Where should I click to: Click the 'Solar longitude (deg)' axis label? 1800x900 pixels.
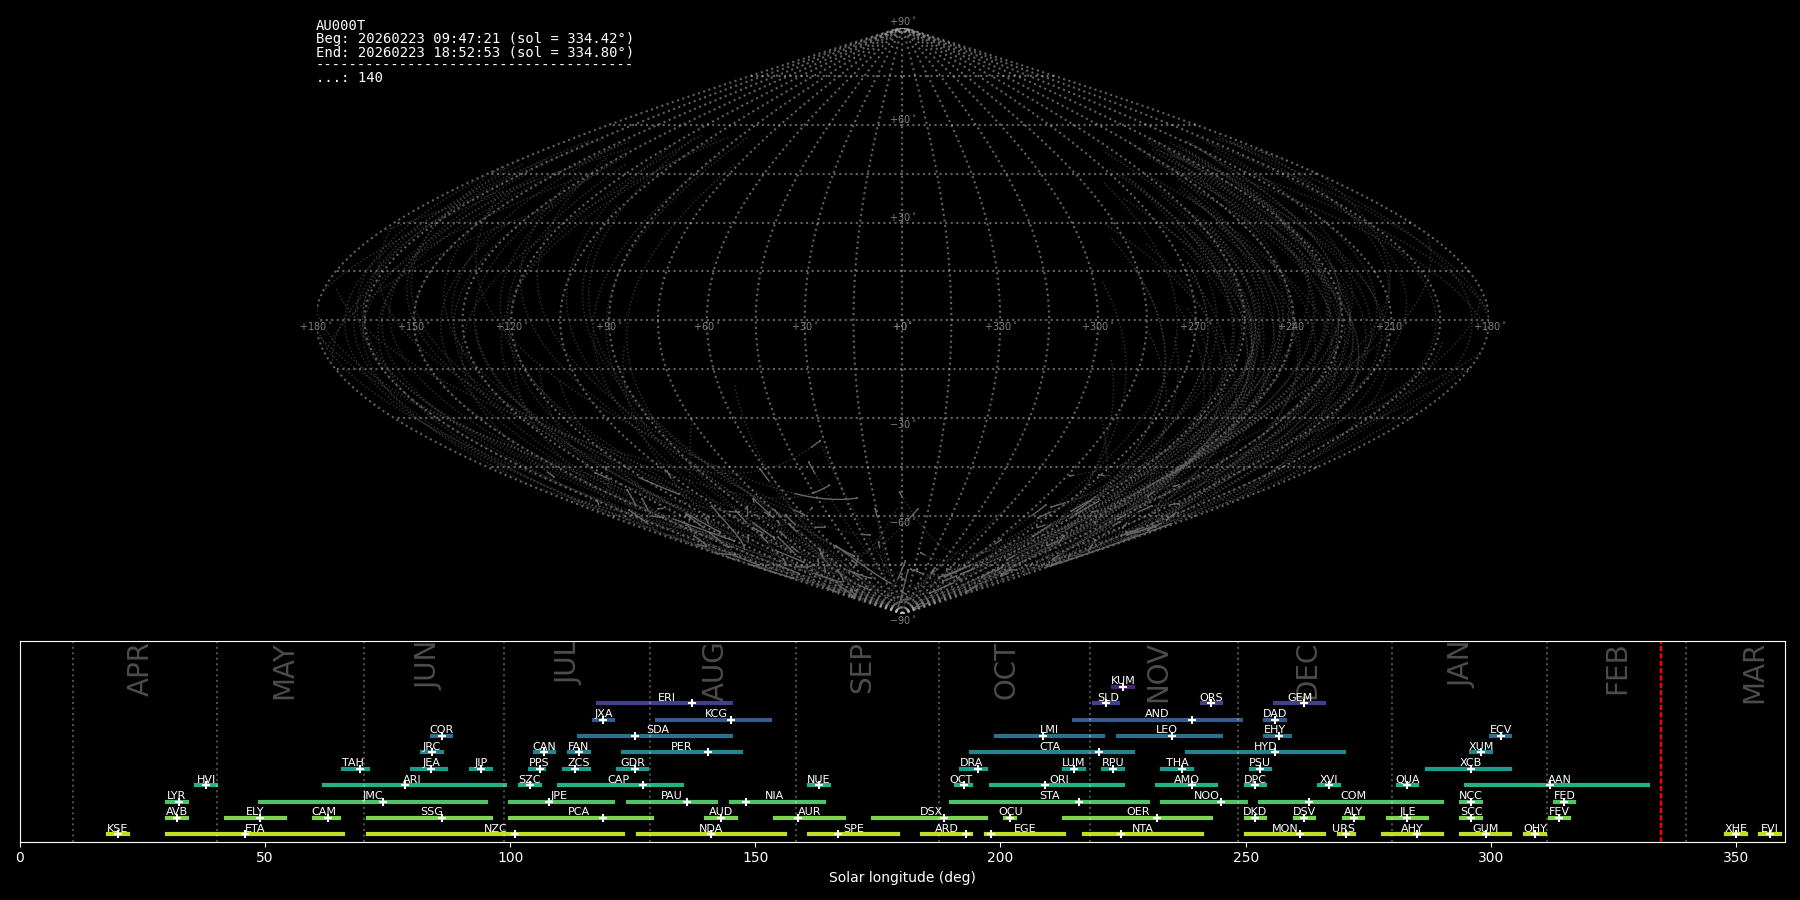[x=902, y=877]
